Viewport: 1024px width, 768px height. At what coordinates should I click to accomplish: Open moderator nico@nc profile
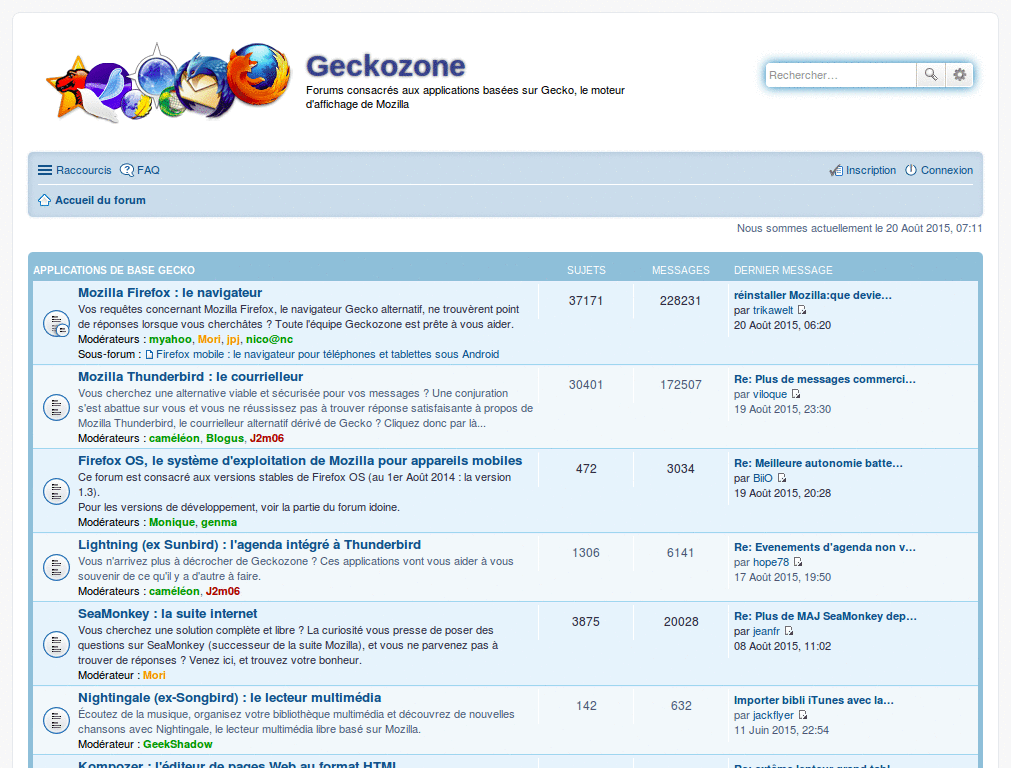tap(270, 340)
